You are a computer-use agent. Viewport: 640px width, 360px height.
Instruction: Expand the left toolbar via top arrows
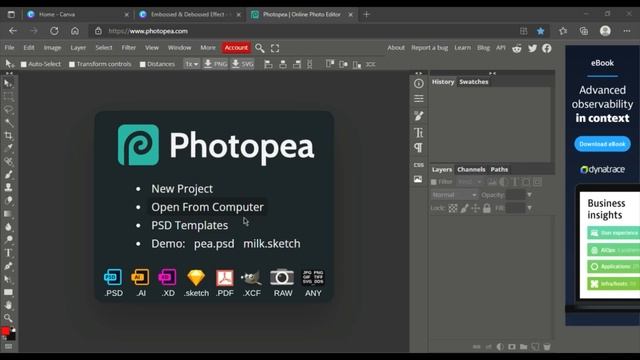pos(9,73)
